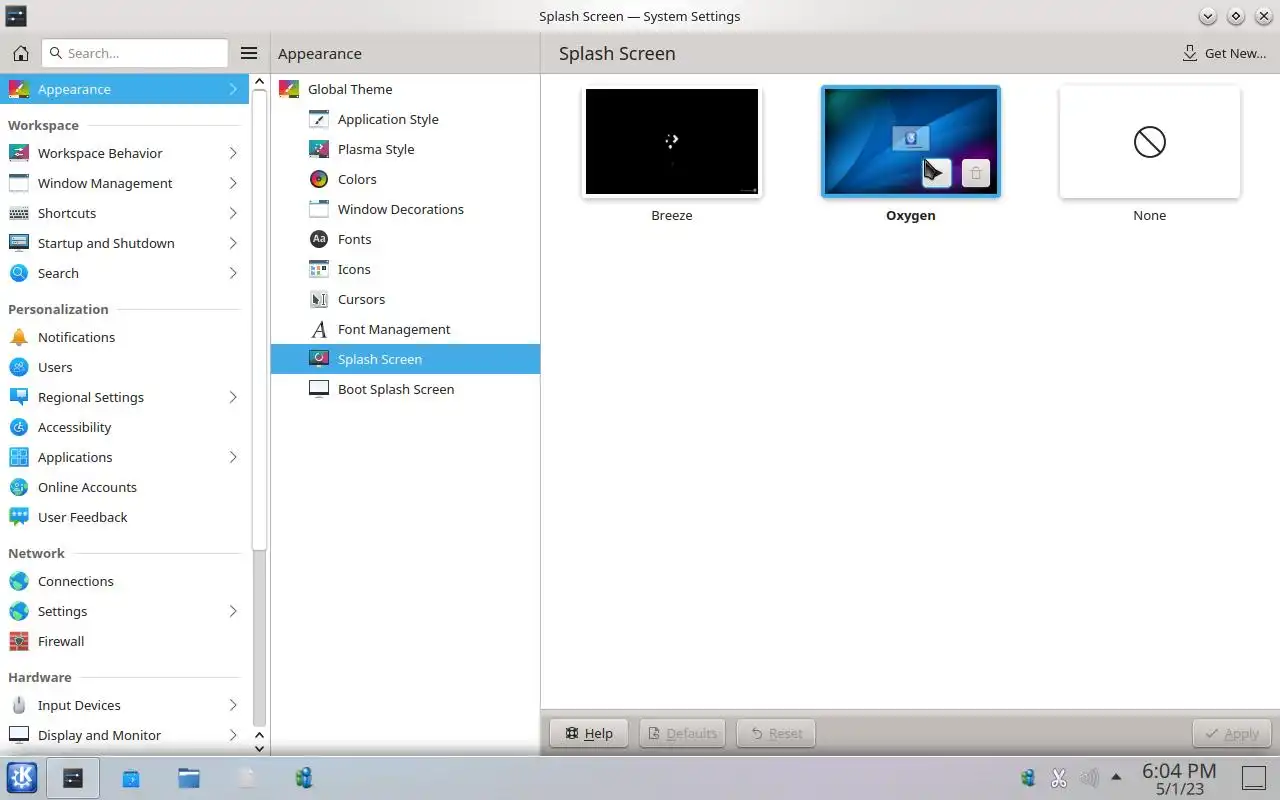Open the KDE application launcher
The height and width of the screenshot is (800, 1280).
pyautogui.click(x=22, y=778)
